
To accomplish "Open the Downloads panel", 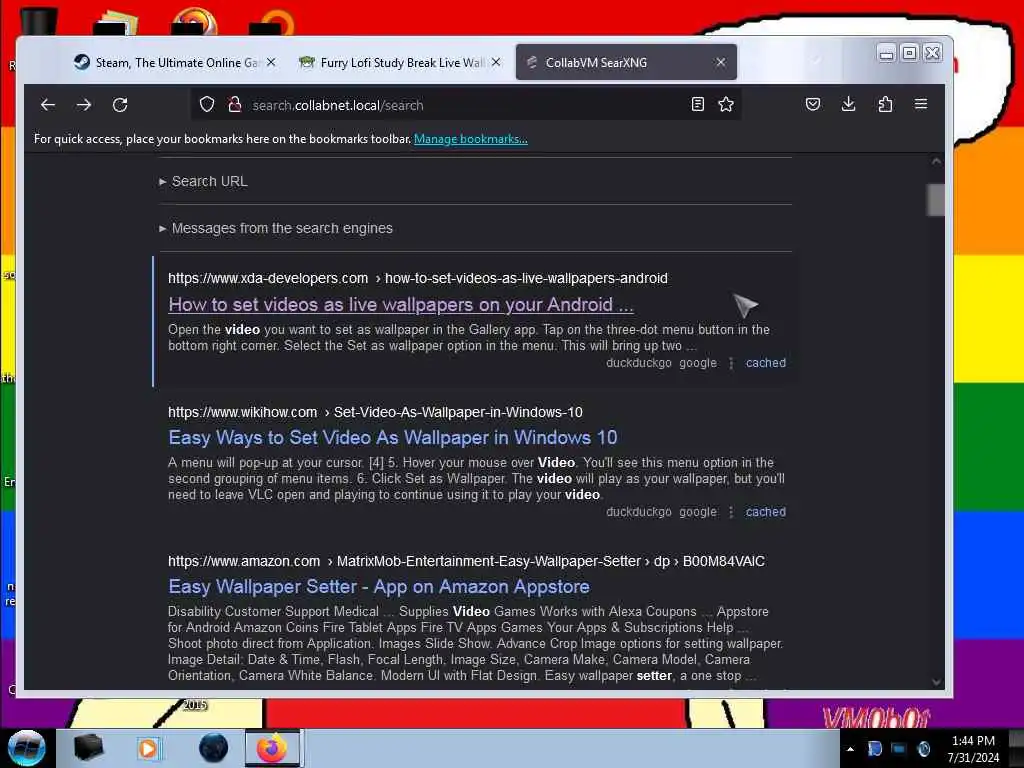I will (848, 104).
